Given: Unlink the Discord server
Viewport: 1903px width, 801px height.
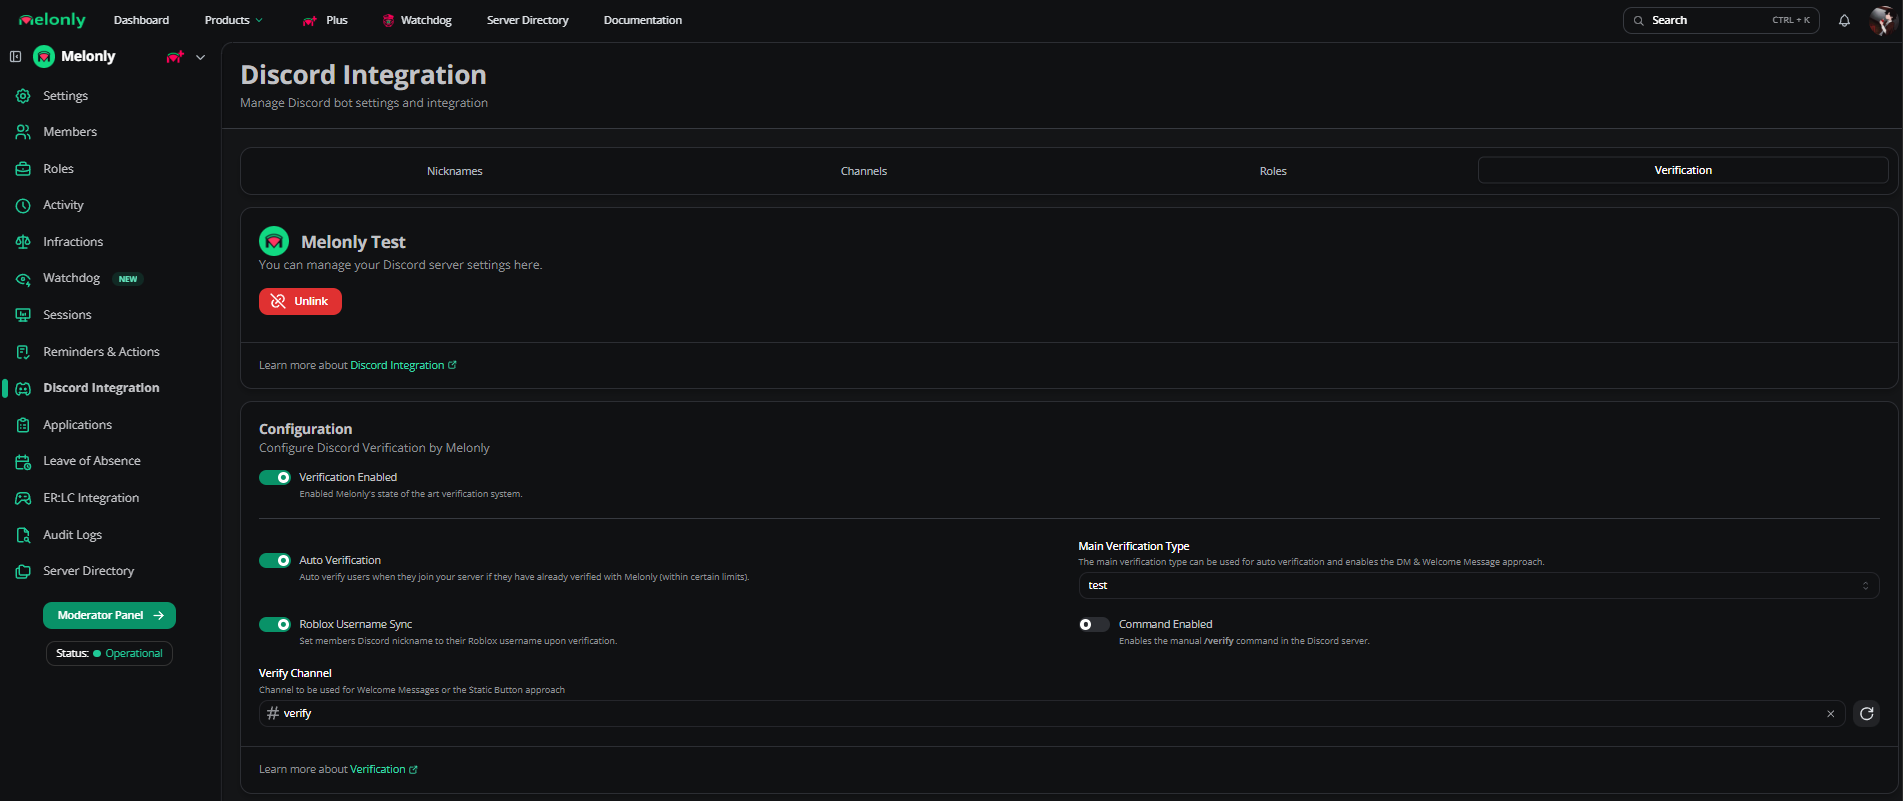Looking at the screenshot, I should [300, 301].
